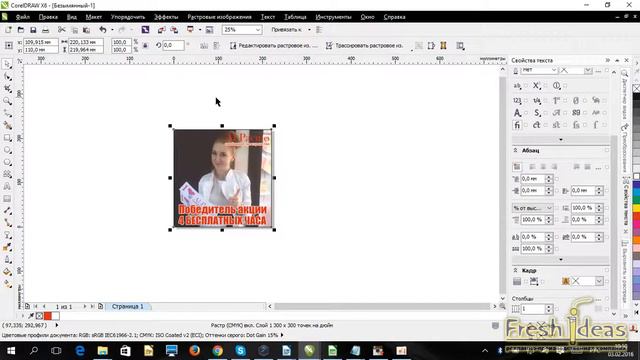This screenshot has width=640, height=360.
Task: Open Windows Start menu
Action: tap(11, 351)
